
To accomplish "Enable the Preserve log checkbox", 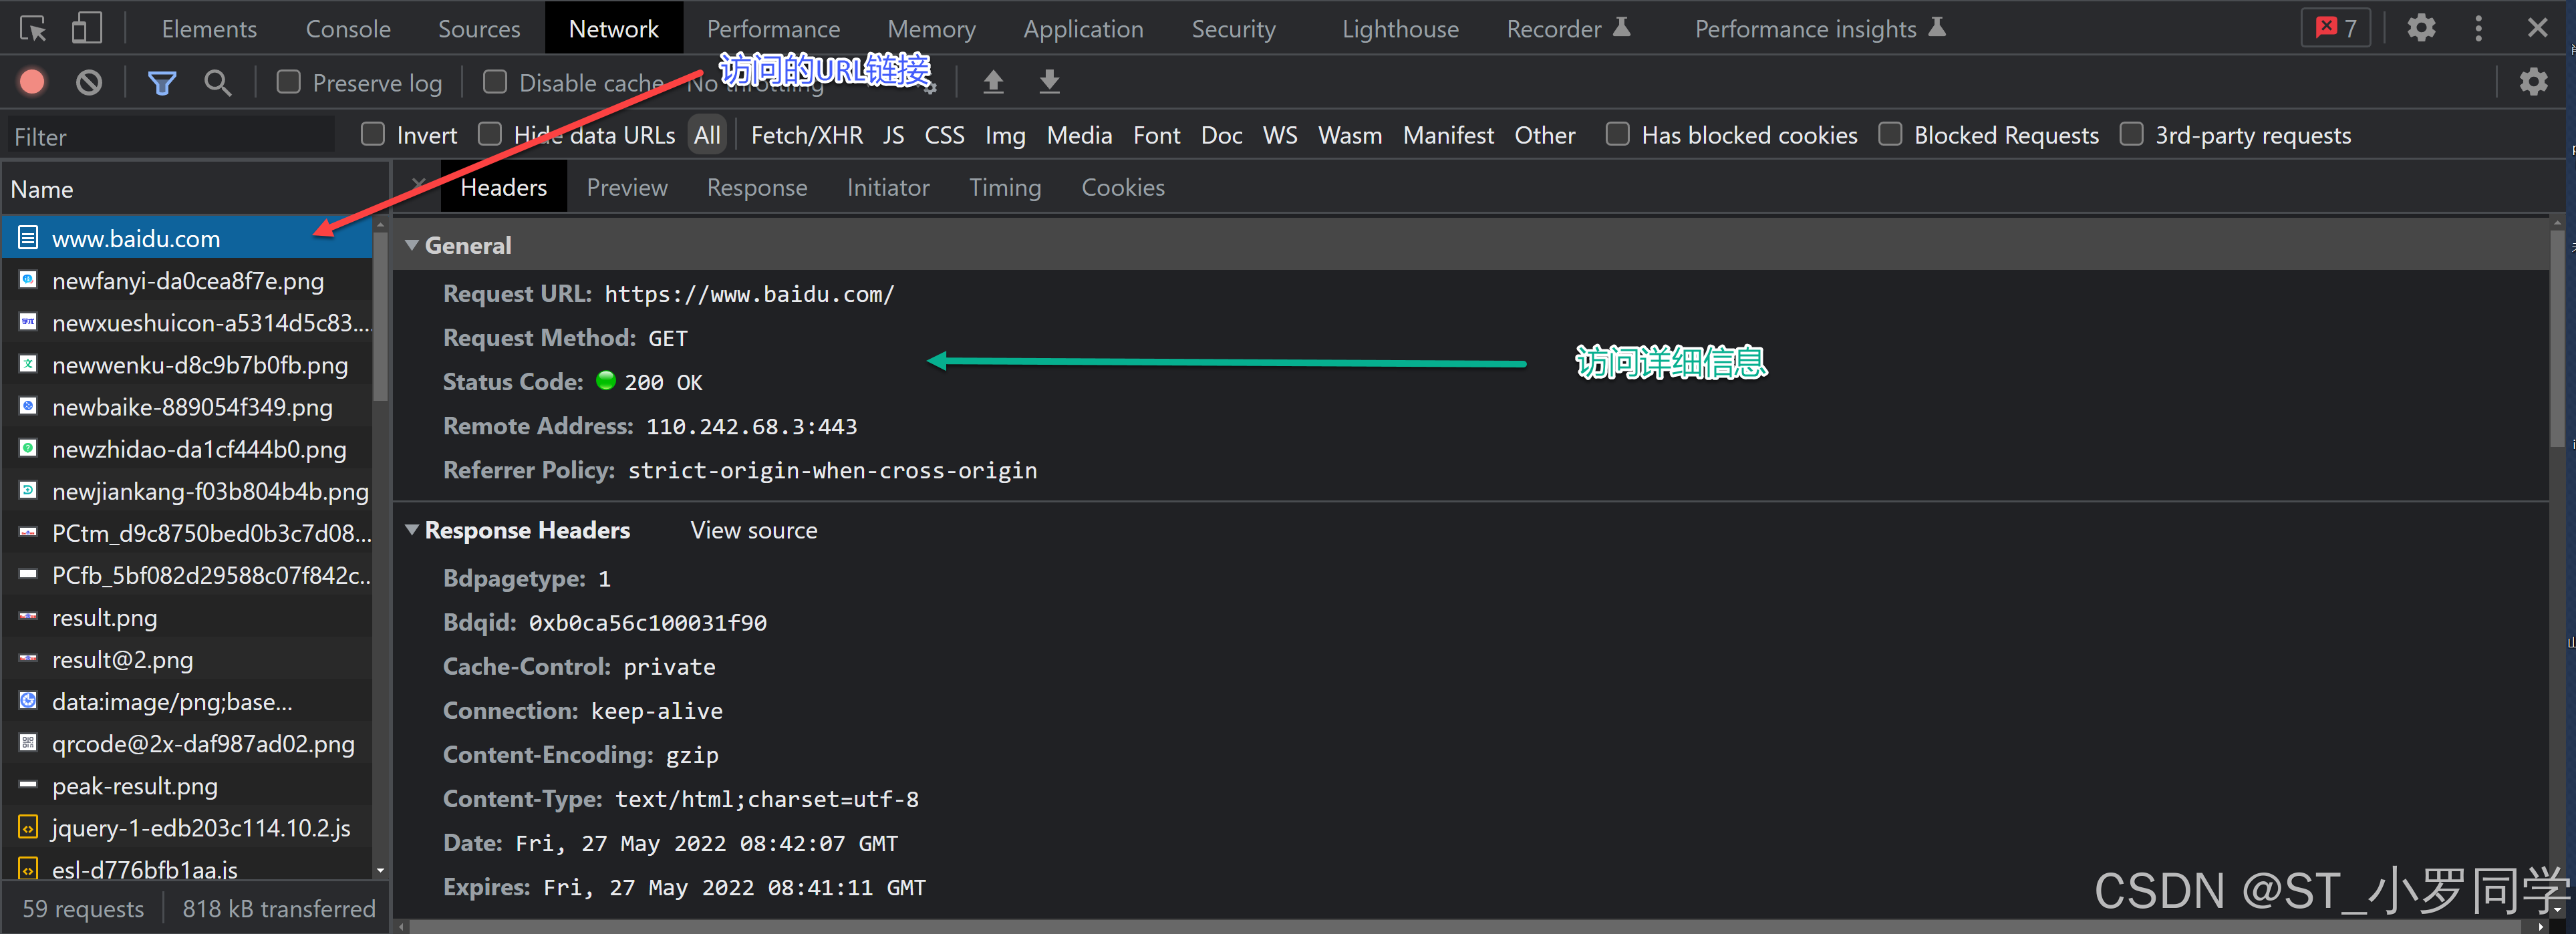I will point(289,82).
